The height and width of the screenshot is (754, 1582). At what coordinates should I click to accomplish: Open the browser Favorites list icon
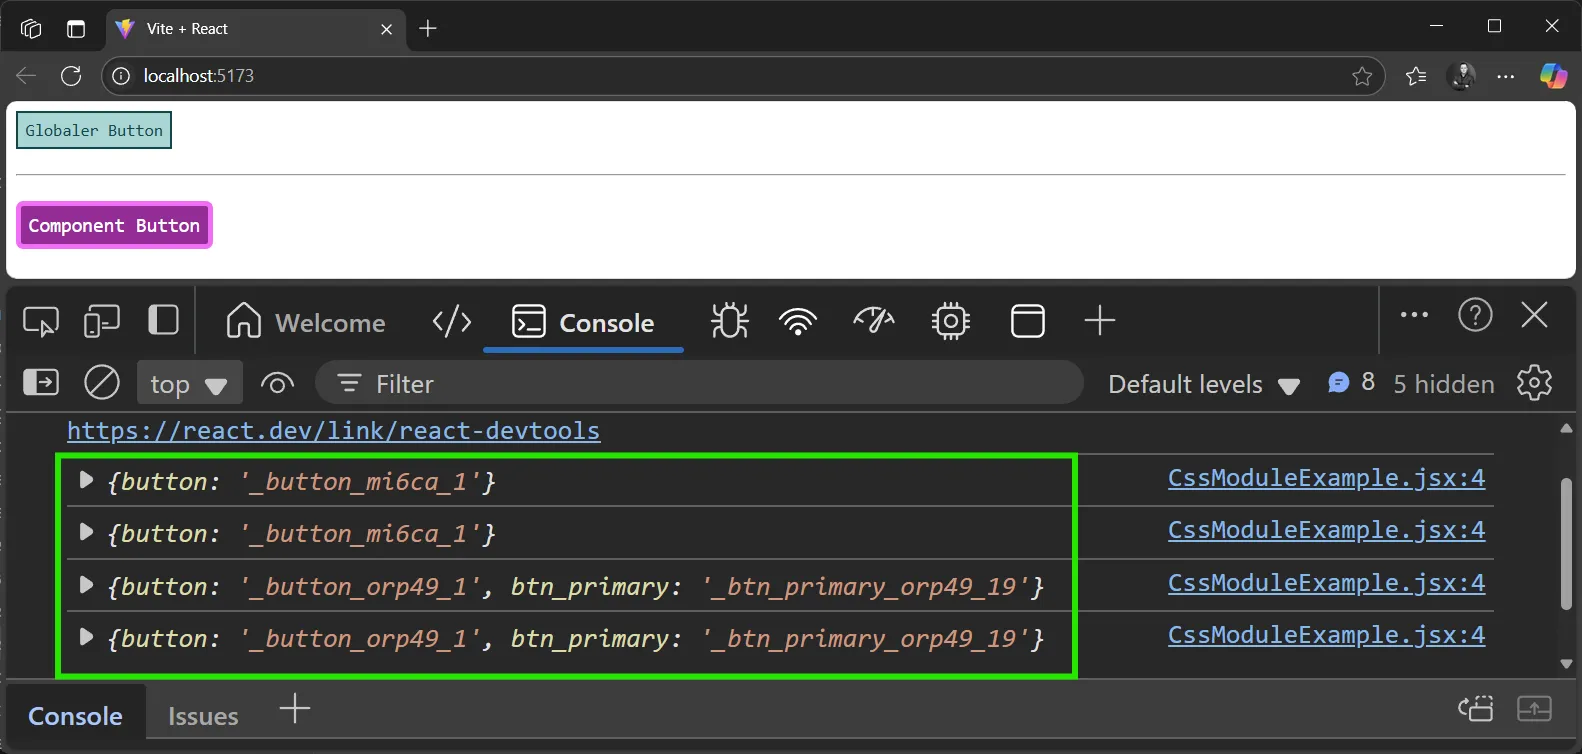point(1416,76)
